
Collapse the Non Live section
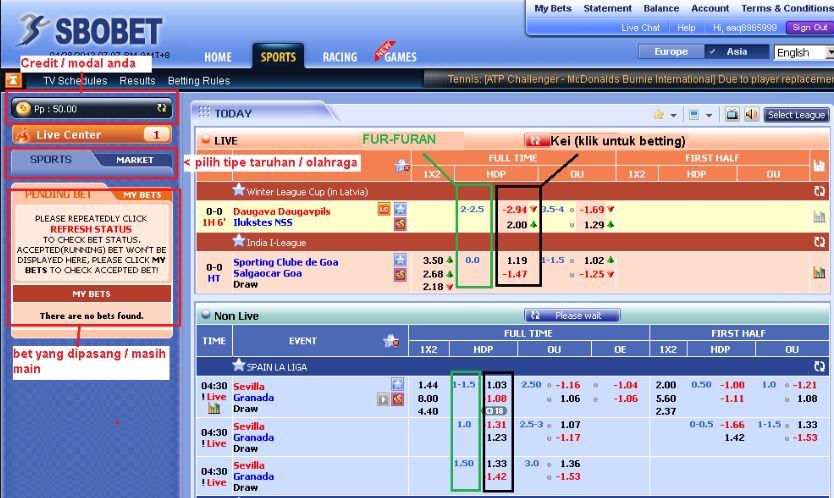coord(206,315)
